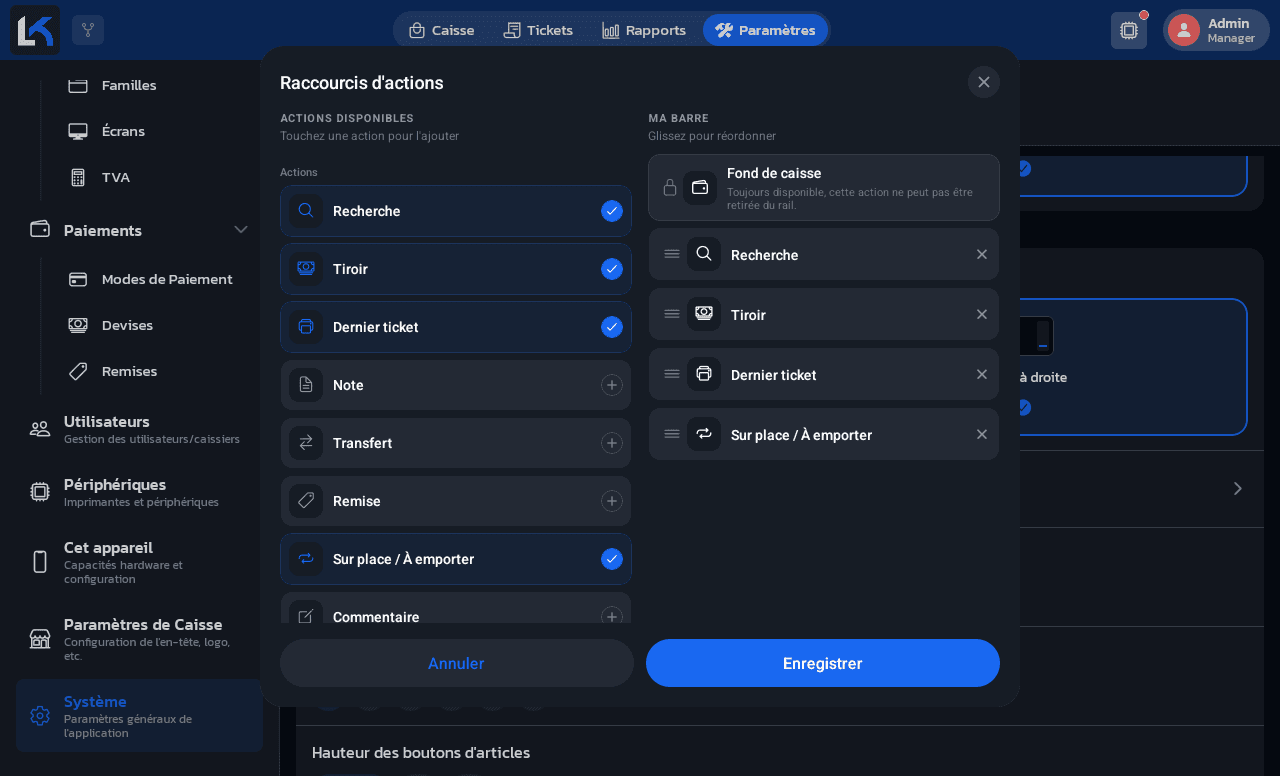Grab the Recherche reorder handle
This screenshot has height=776, width=1280.
pyautogui.click(x=672, y=254)
